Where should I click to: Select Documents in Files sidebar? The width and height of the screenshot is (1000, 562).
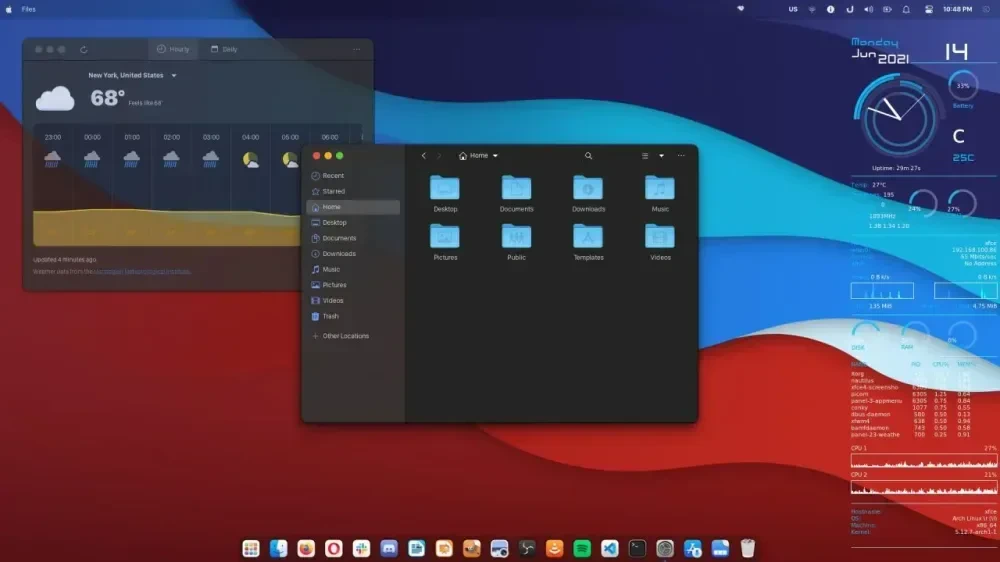pyautogui.click(x=353, y=238)
